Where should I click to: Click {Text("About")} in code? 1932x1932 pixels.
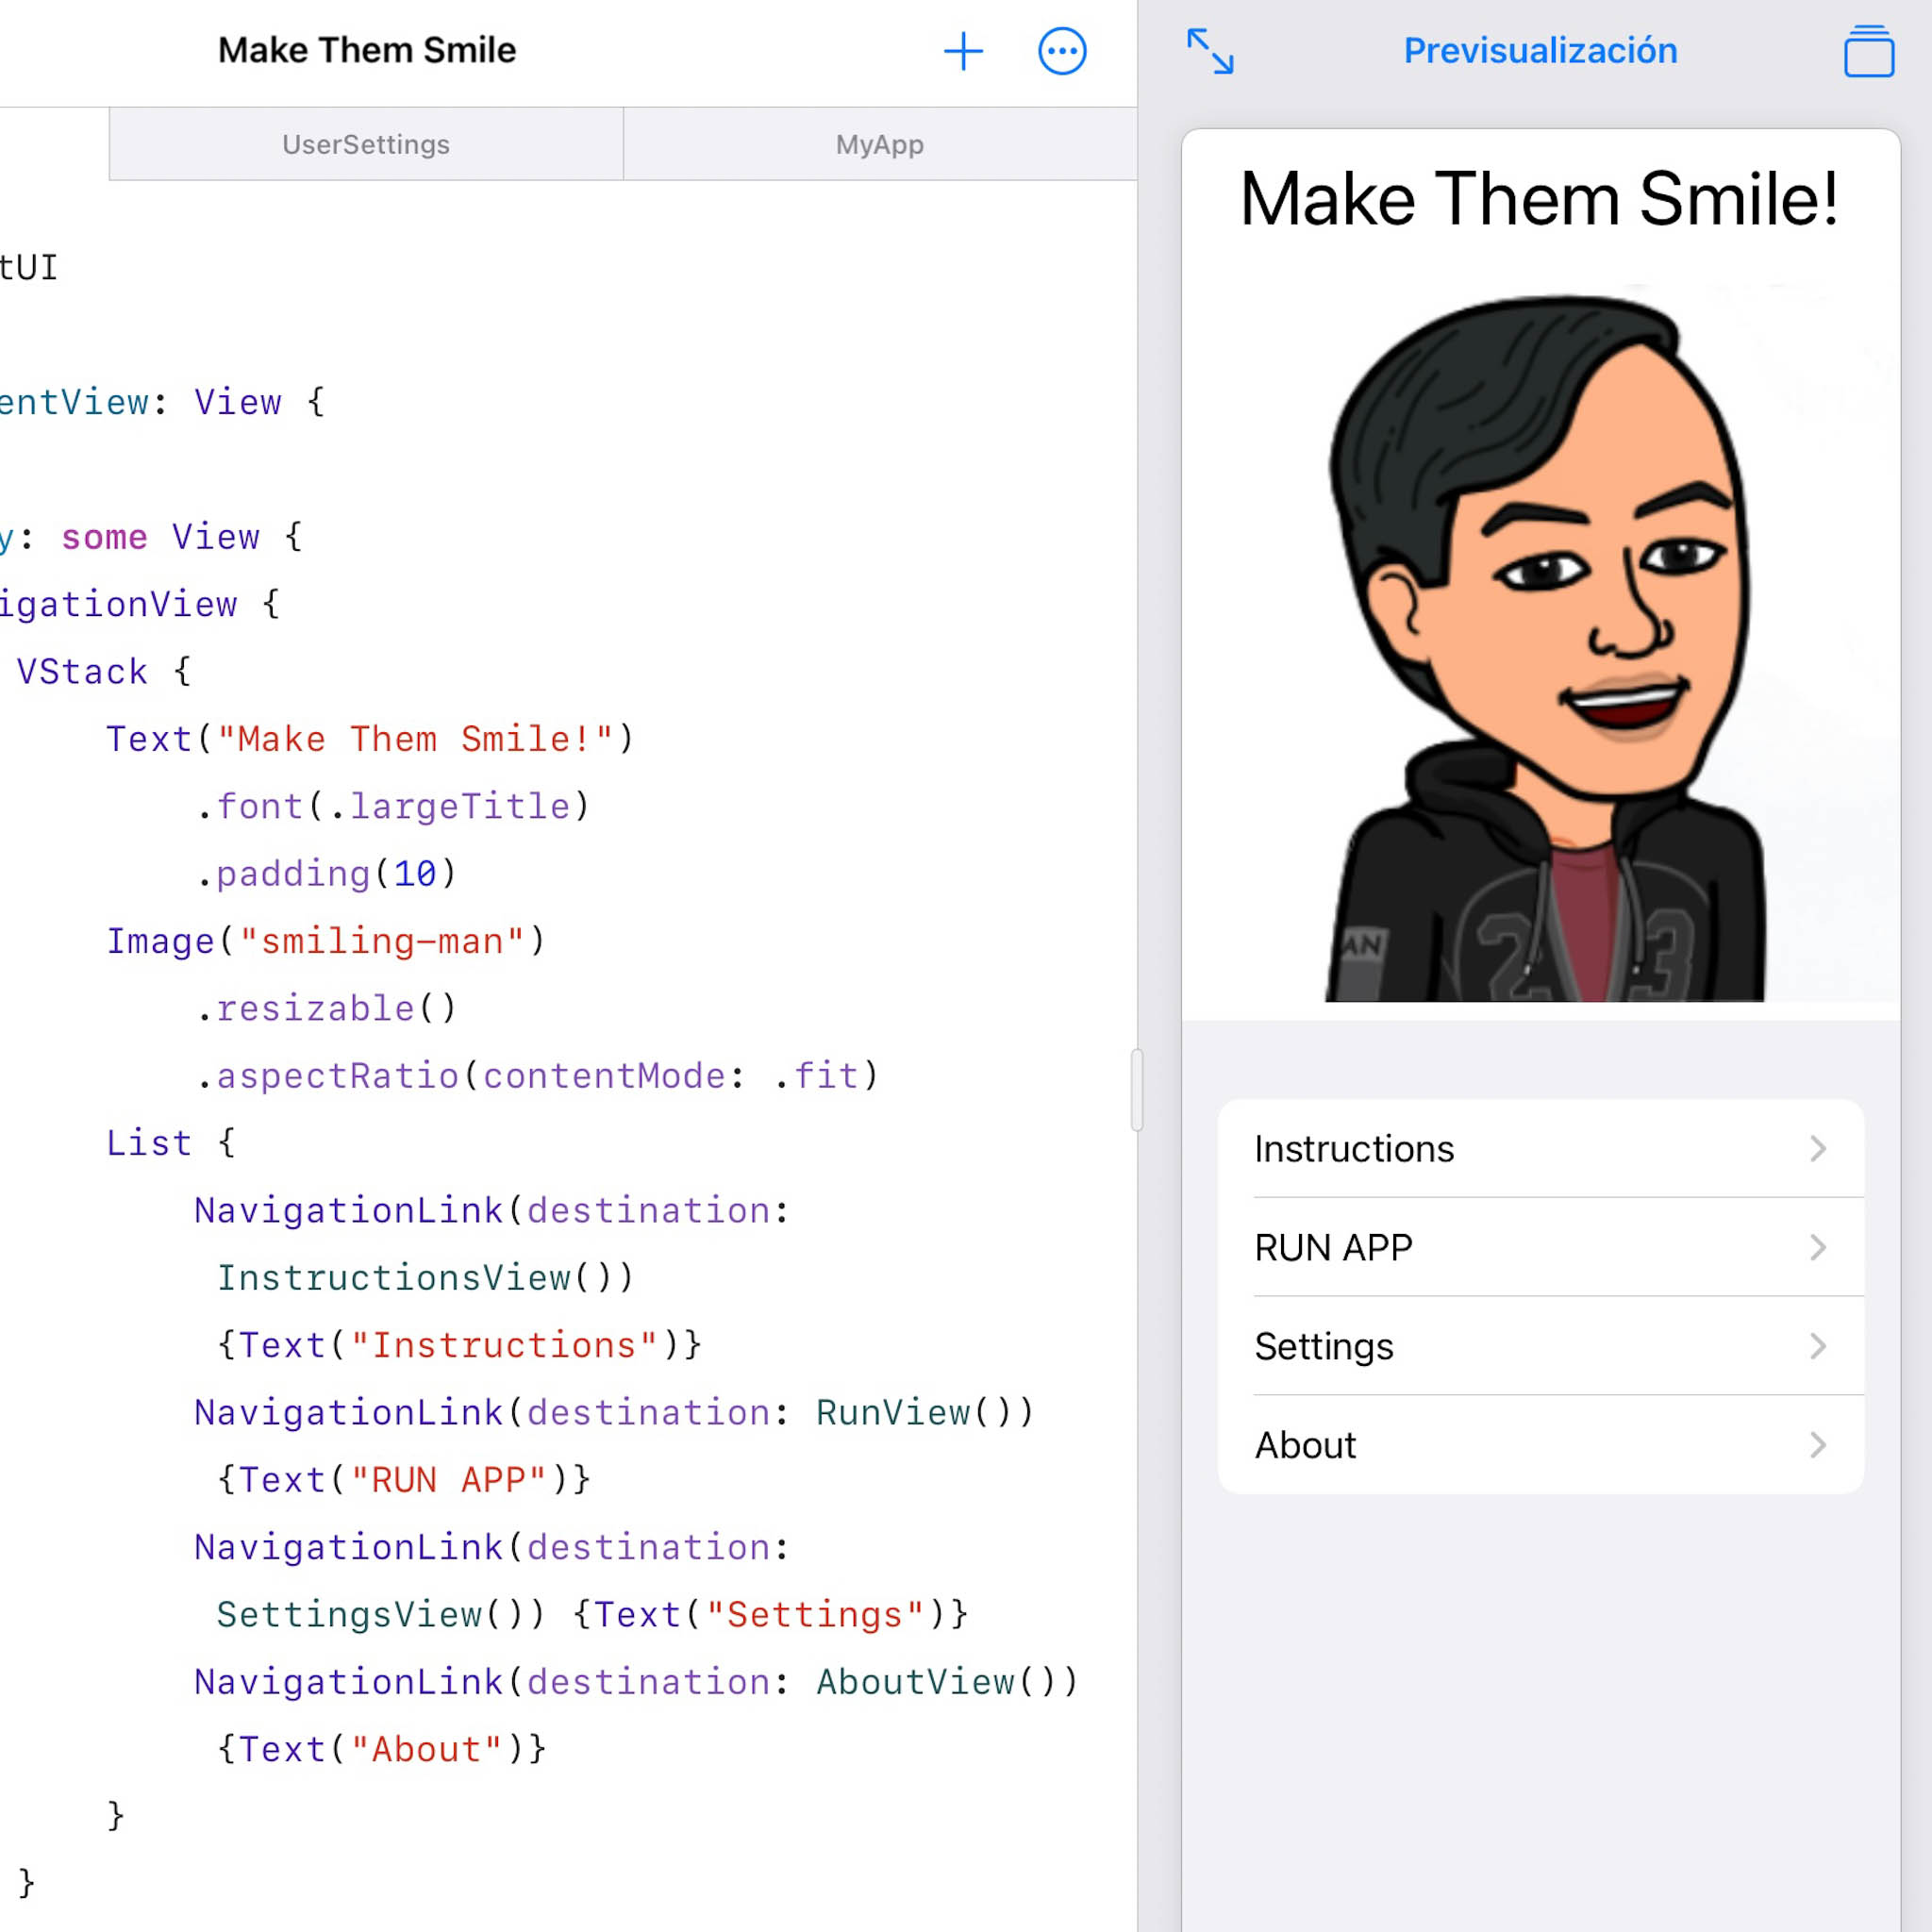[x=382, y=1749]
